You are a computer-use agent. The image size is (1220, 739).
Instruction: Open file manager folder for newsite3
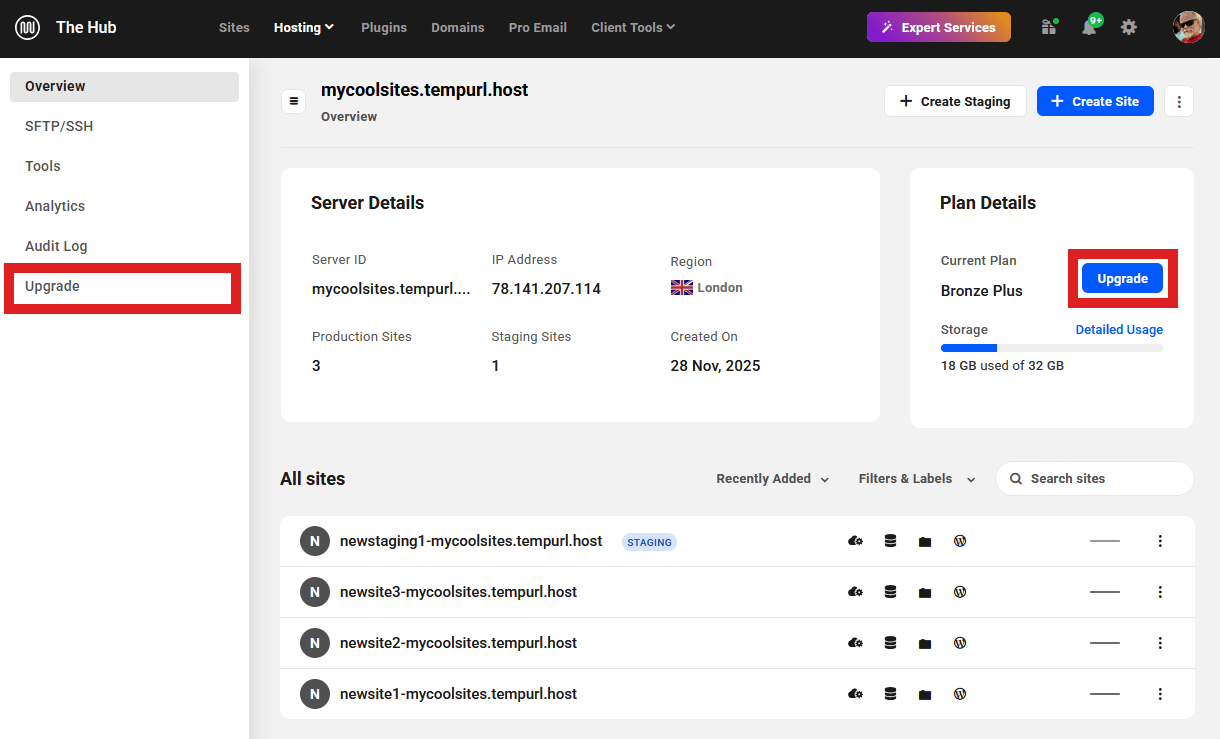pyautogui.click(x=925, y=592)
